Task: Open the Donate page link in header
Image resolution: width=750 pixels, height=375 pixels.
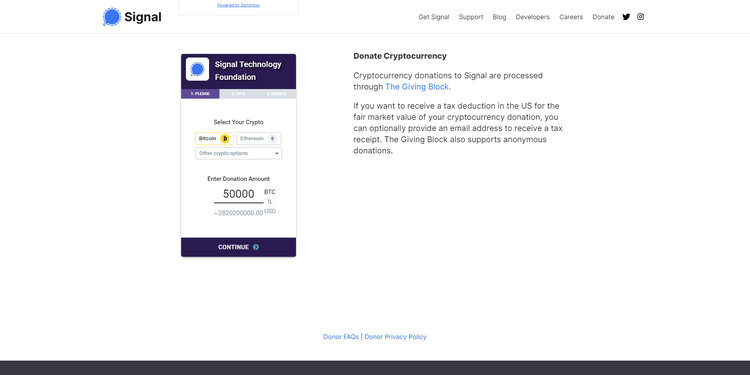Action: point(603,17)
